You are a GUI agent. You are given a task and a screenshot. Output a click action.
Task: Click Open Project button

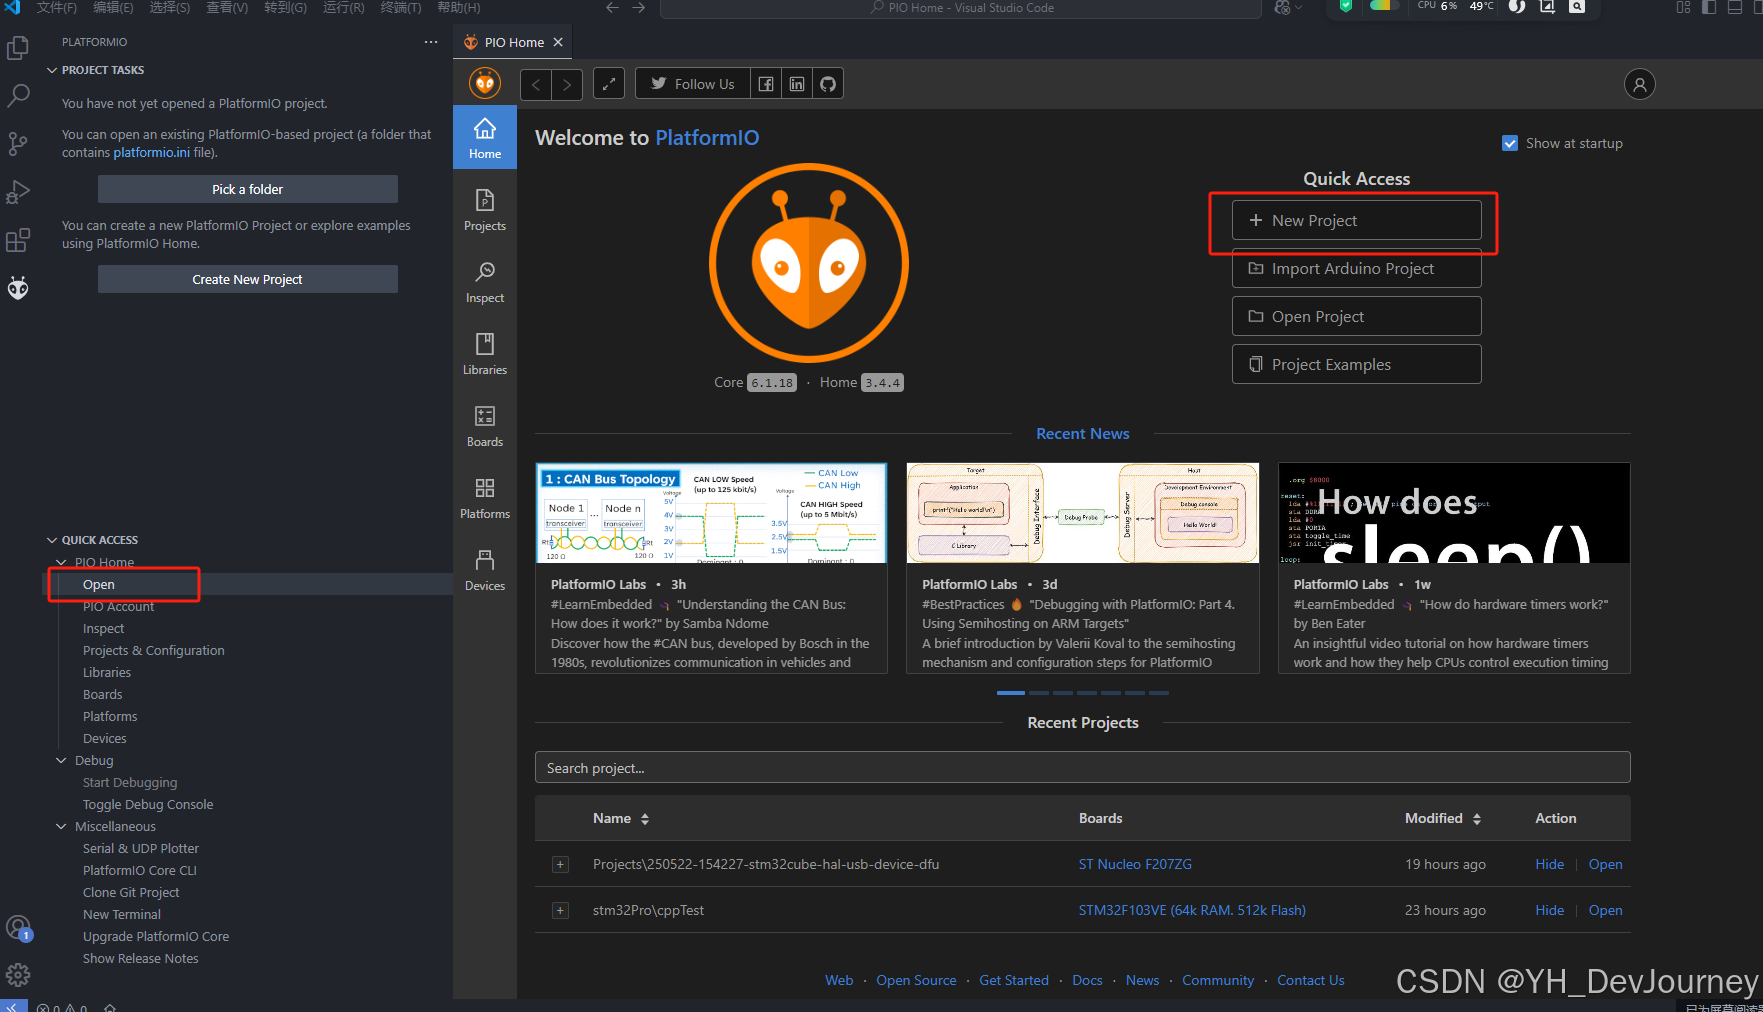pos(1357,316)
